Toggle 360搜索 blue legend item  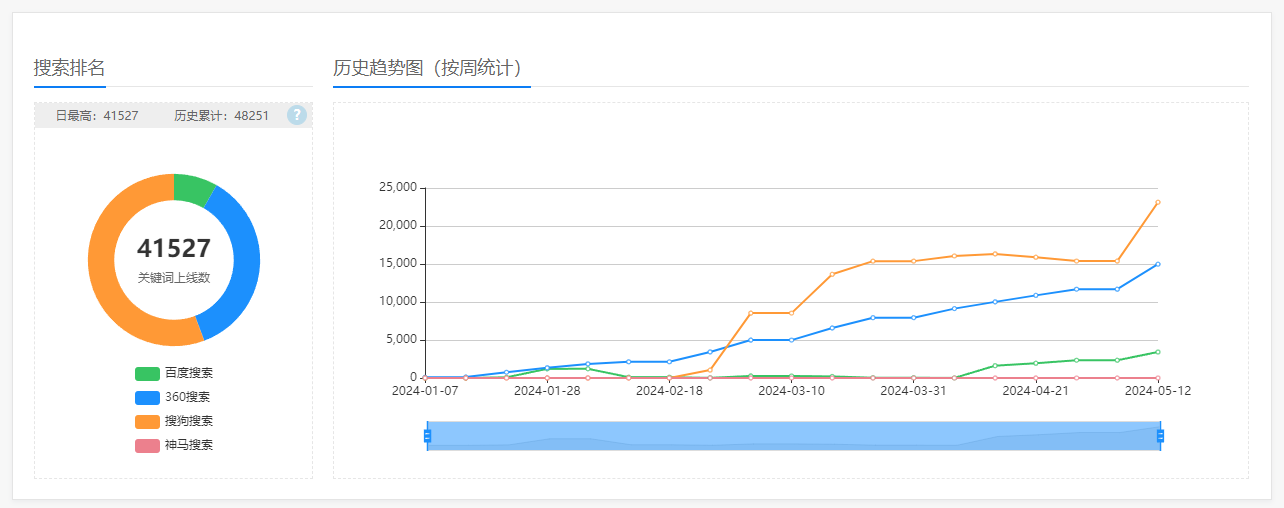[174, 397]
